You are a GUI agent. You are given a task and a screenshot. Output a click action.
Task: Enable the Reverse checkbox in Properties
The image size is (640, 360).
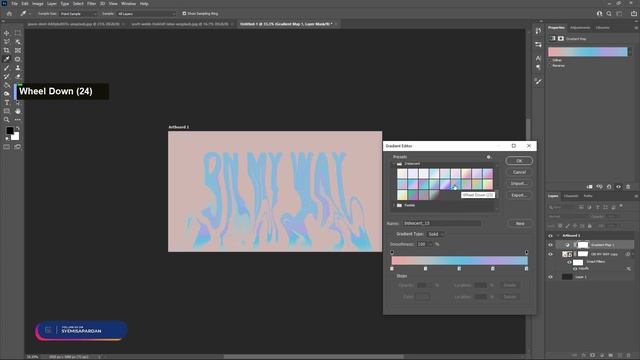click(x=550, y=65)
